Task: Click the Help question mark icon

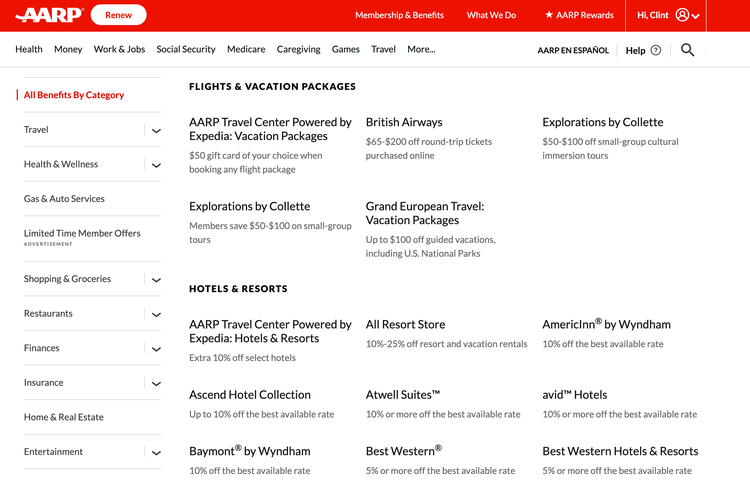Action: (x=656, y=50)
